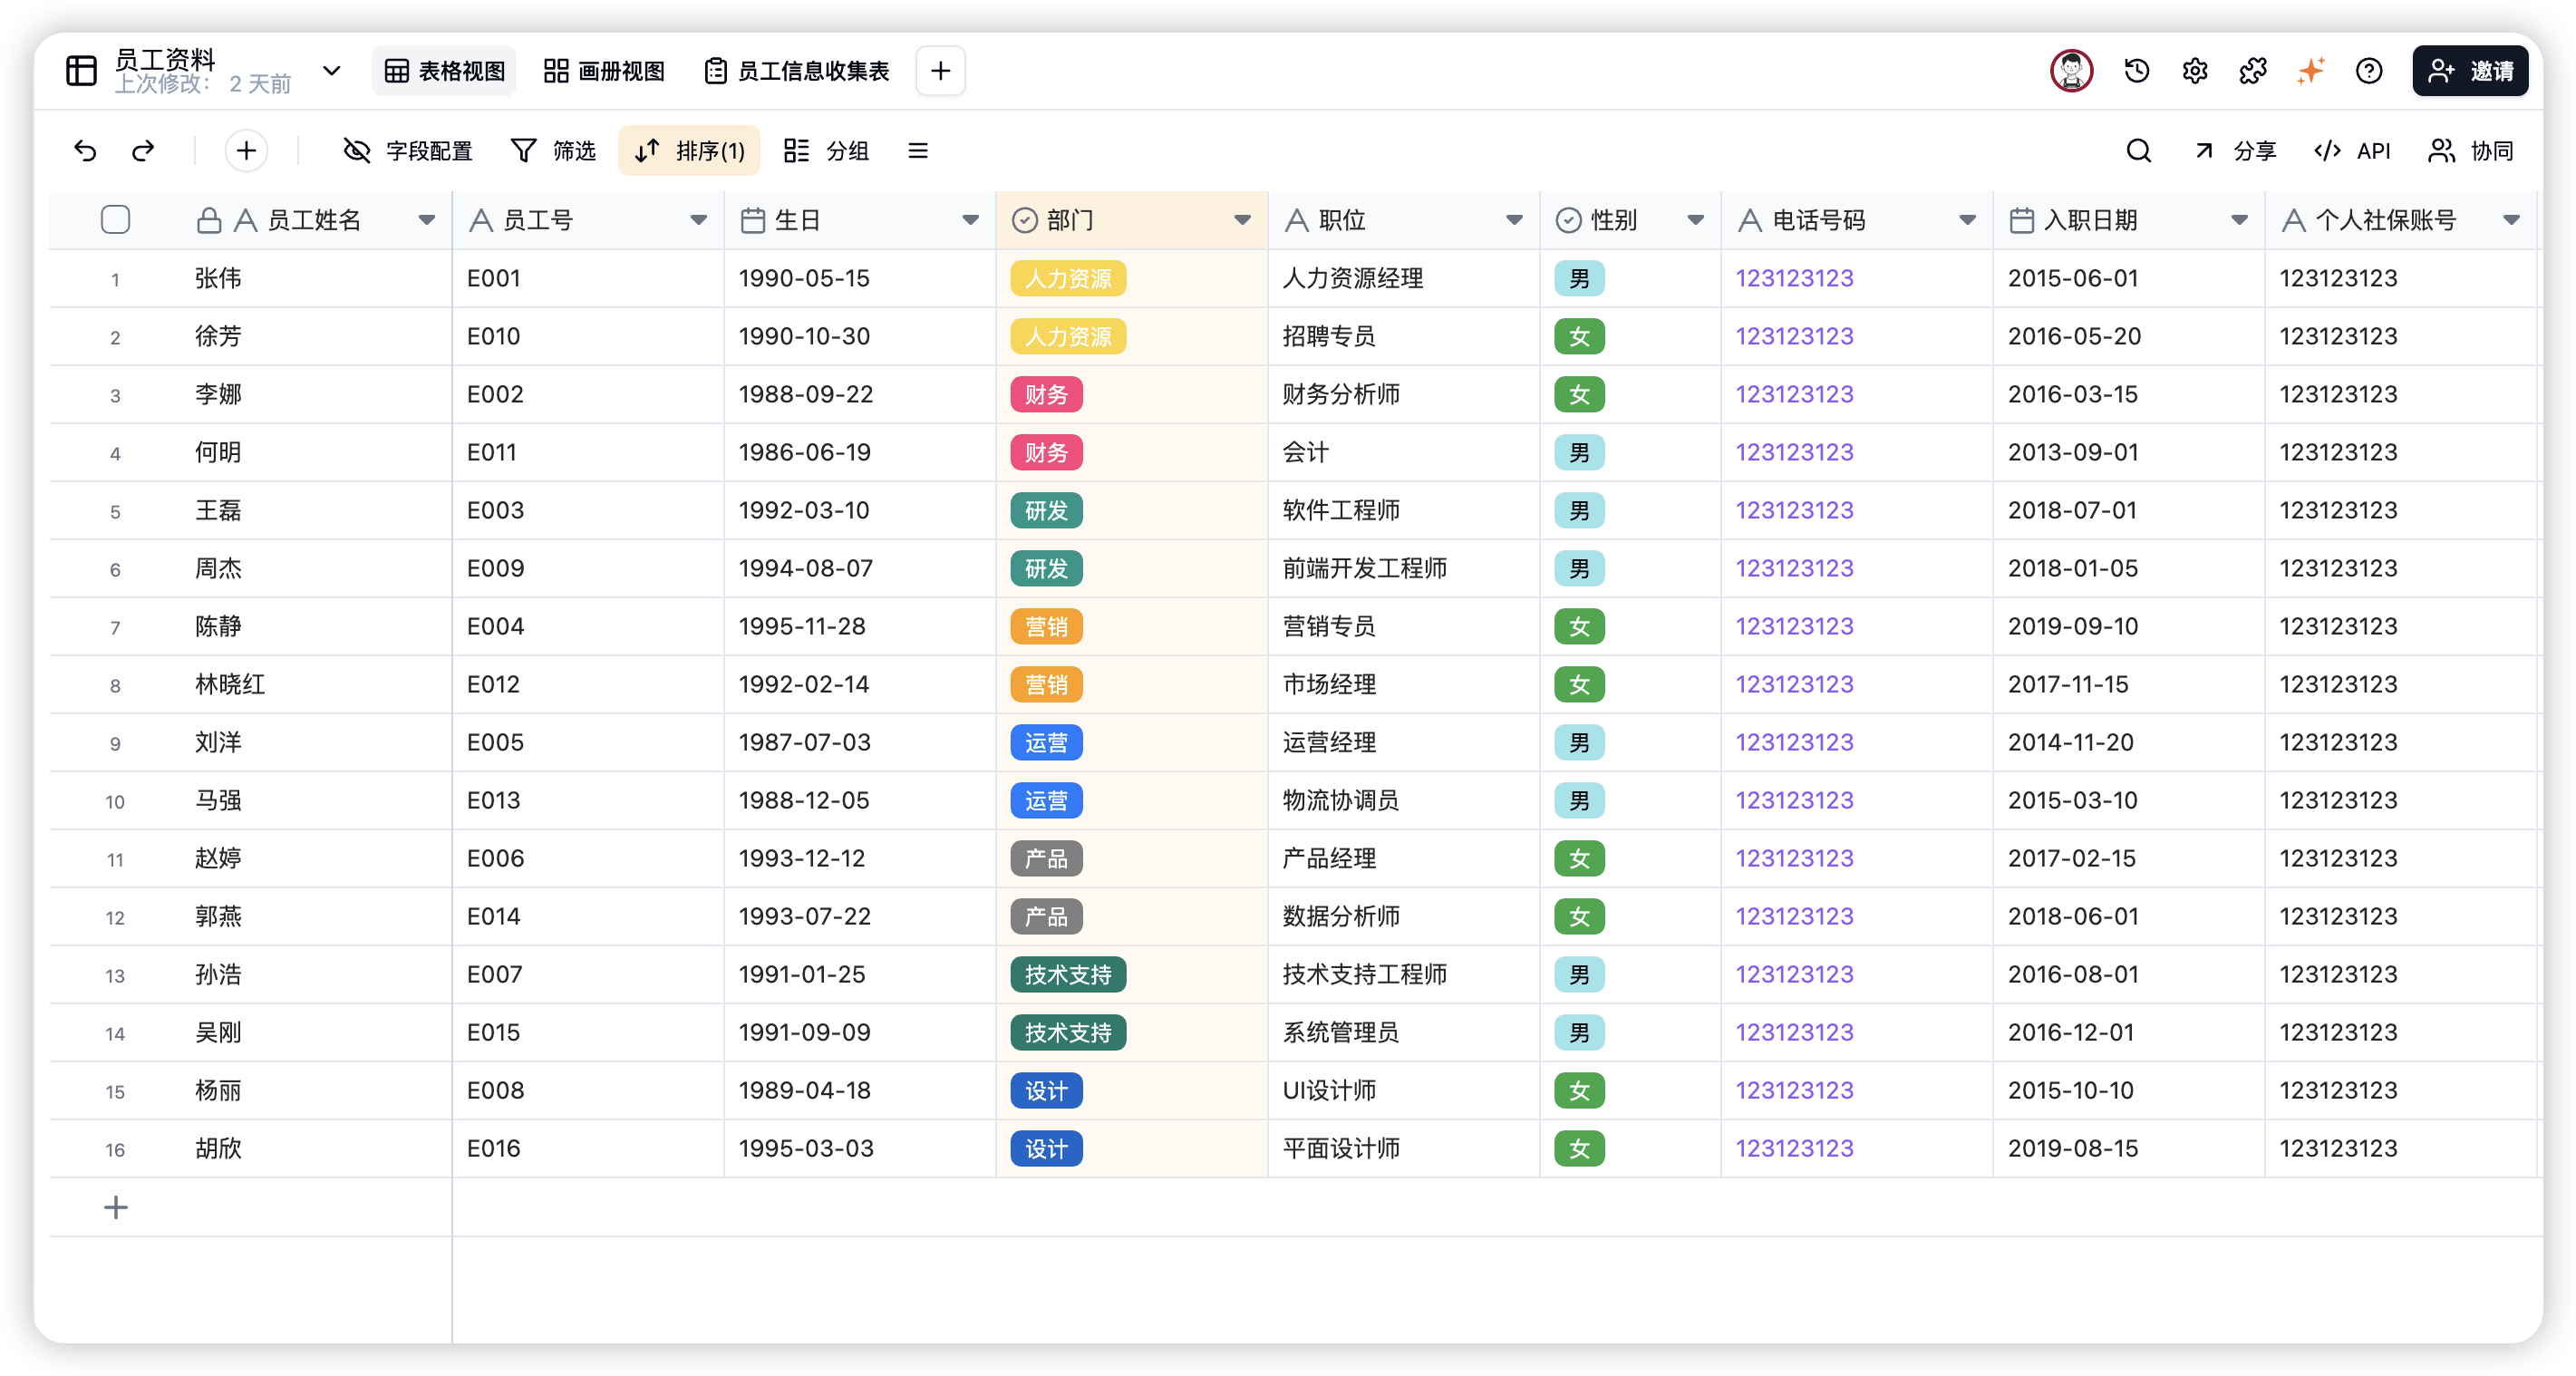The height and width of the screenshot is (1376, 2576).
Task: Open the 员工姓名 column dropdown arrow
Action: 427,220
